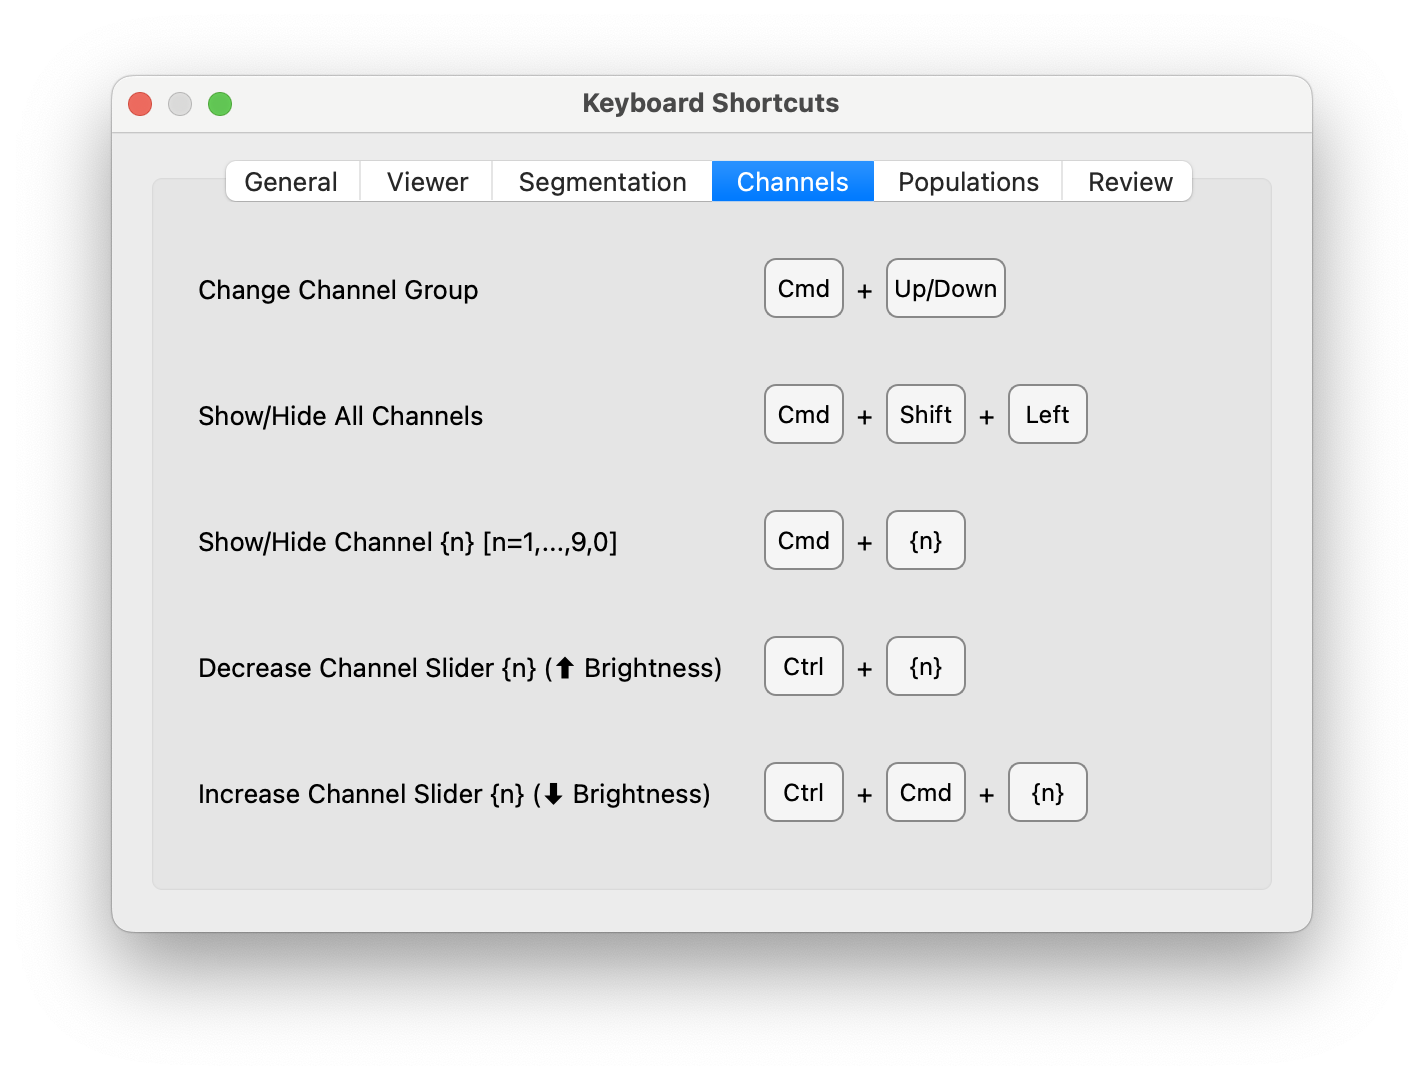Click the Left key badge

point(1047,414)
